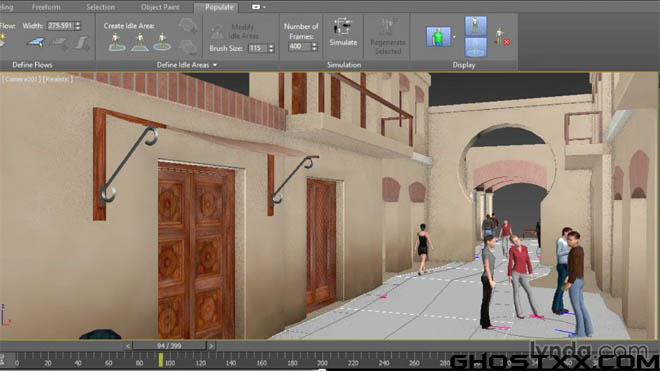Increase Number of Frames spinner up
Screen dimensions: 660x371
coord(314,44)
